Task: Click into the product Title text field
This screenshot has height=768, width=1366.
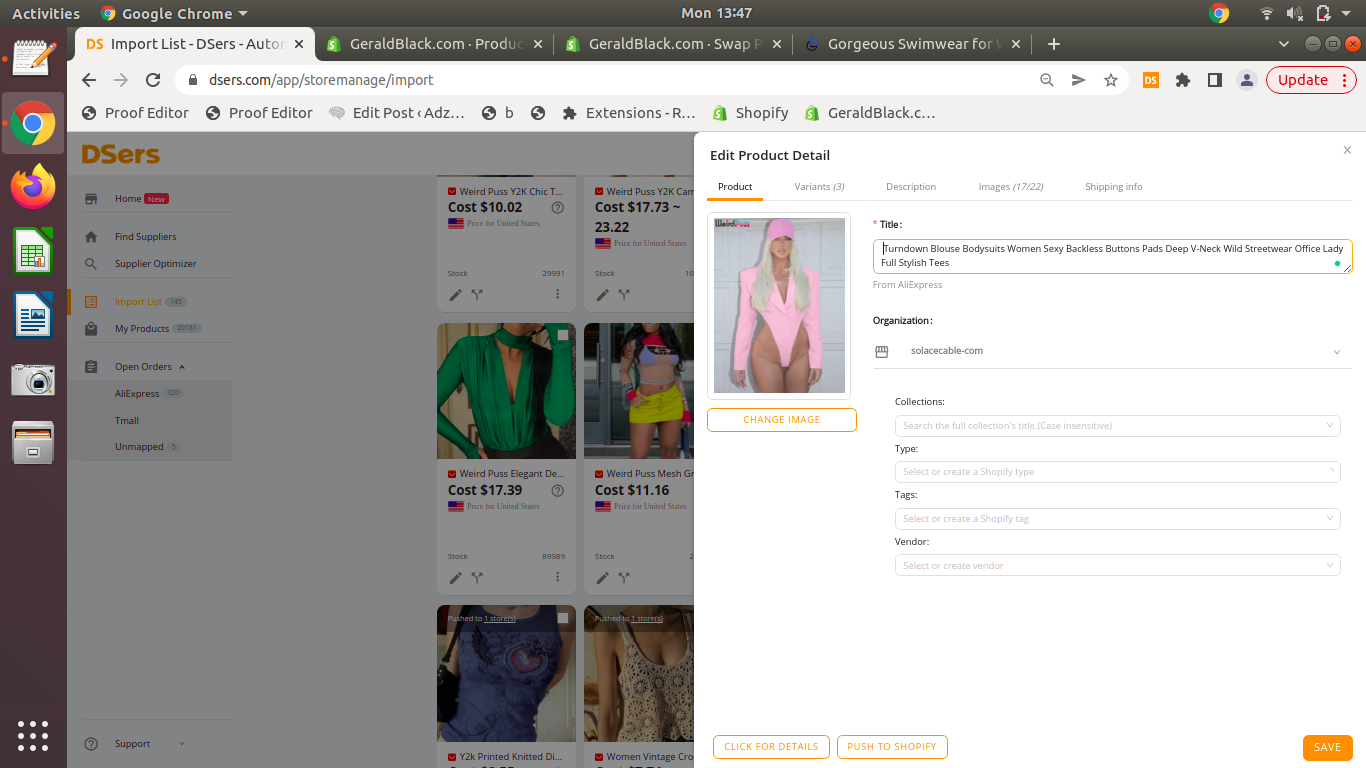Action: 1110,255
